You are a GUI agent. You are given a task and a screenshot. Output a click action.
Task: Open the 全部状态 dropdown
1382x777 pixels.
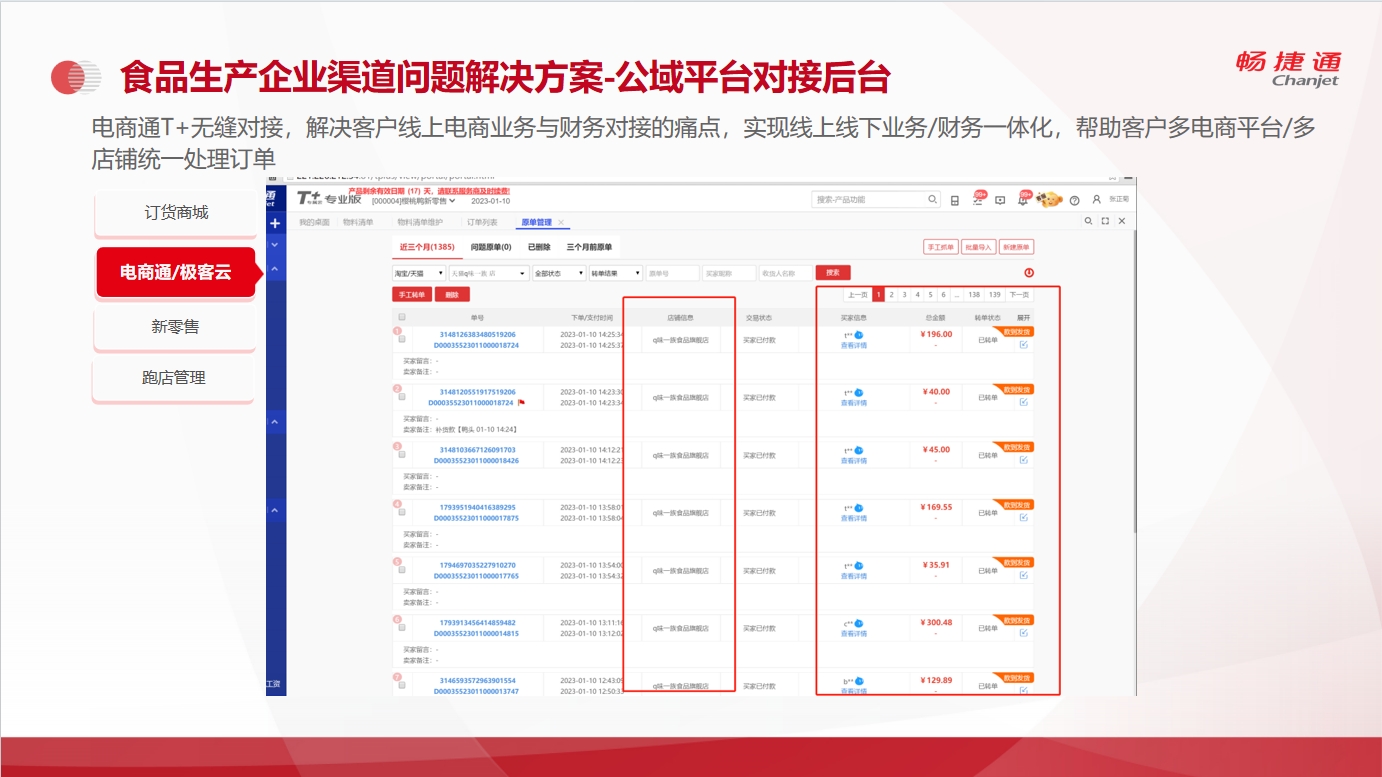559,273
